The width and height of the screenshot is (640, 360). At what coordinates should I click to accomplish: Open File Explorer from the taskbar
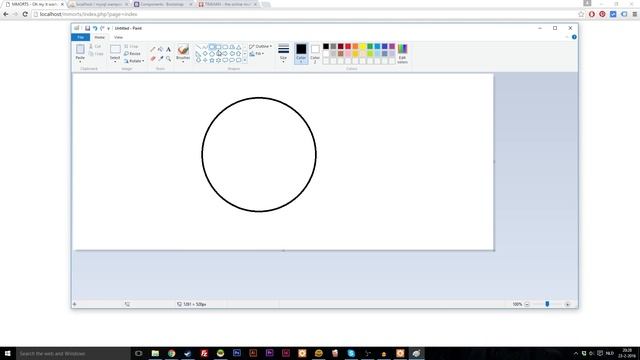click(x=155, y=353)
